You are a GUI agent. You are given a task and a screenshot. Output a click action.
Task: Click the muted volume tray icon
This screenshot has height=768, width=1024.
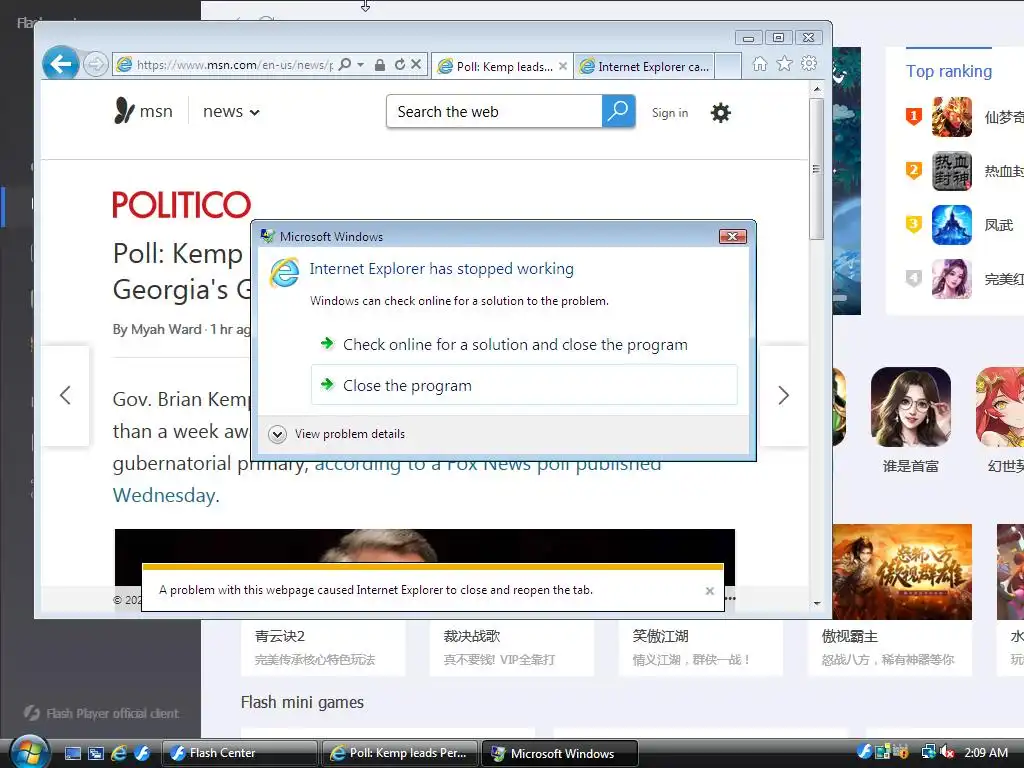click(948, 752)
